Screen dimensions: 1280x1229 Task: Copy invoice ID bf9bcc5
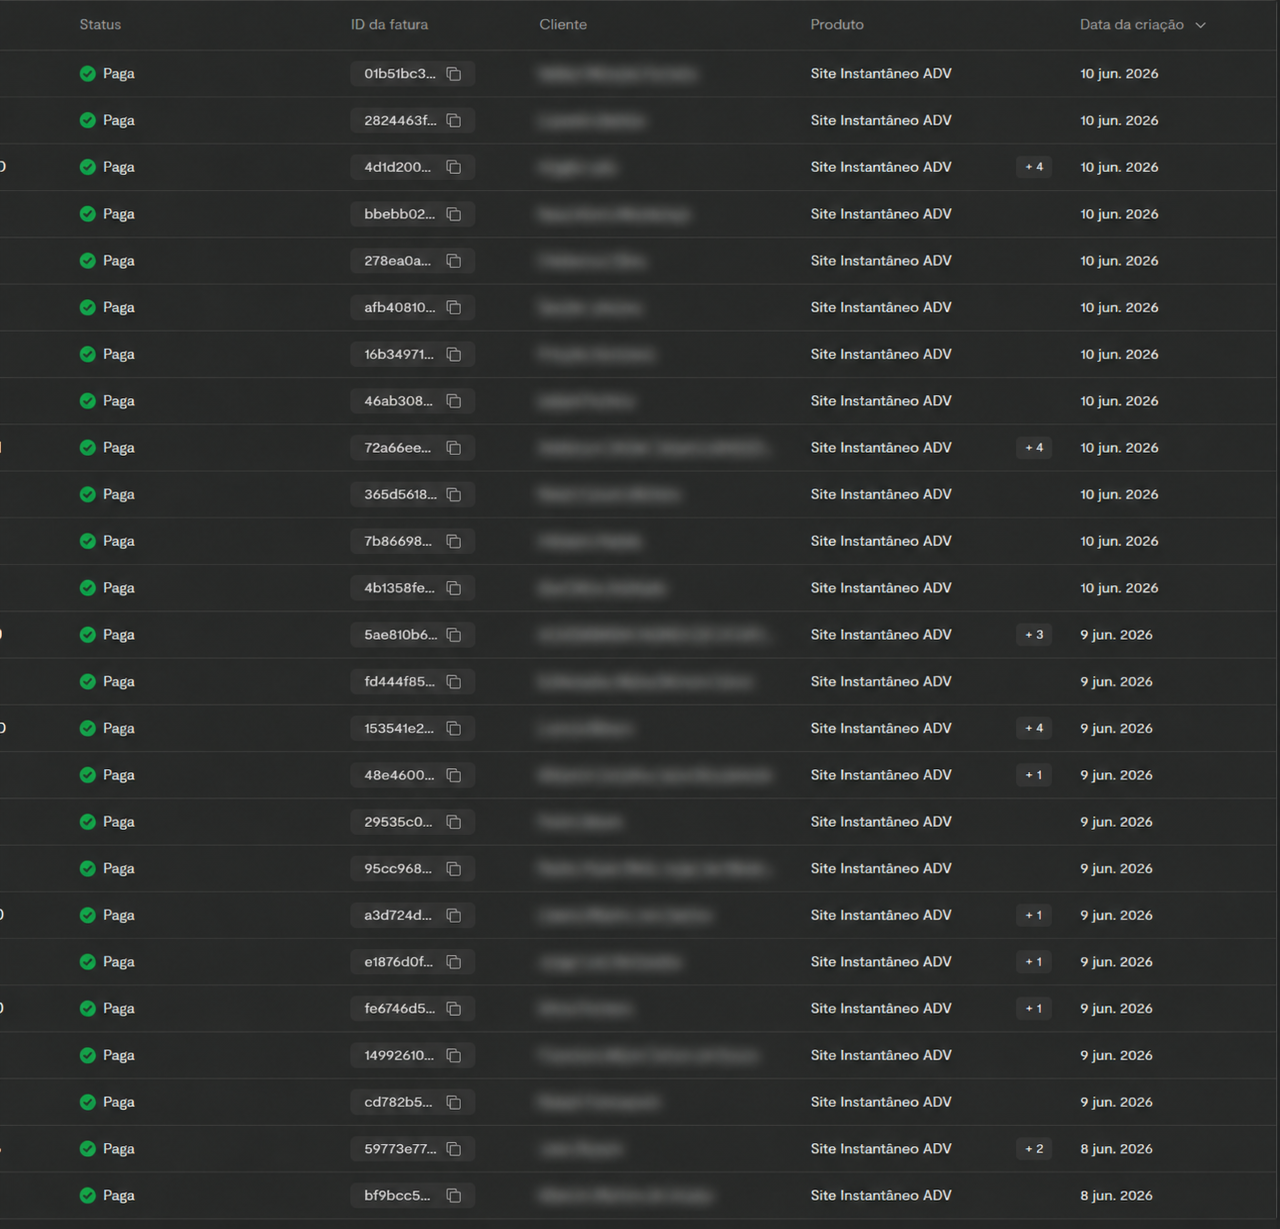pos(454,1196)
